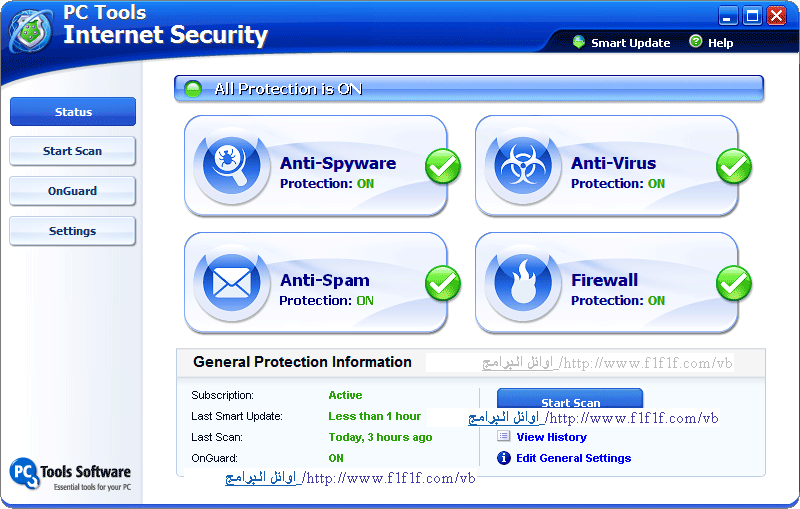Select Start Scan in the left sidebar

(73, 151)
